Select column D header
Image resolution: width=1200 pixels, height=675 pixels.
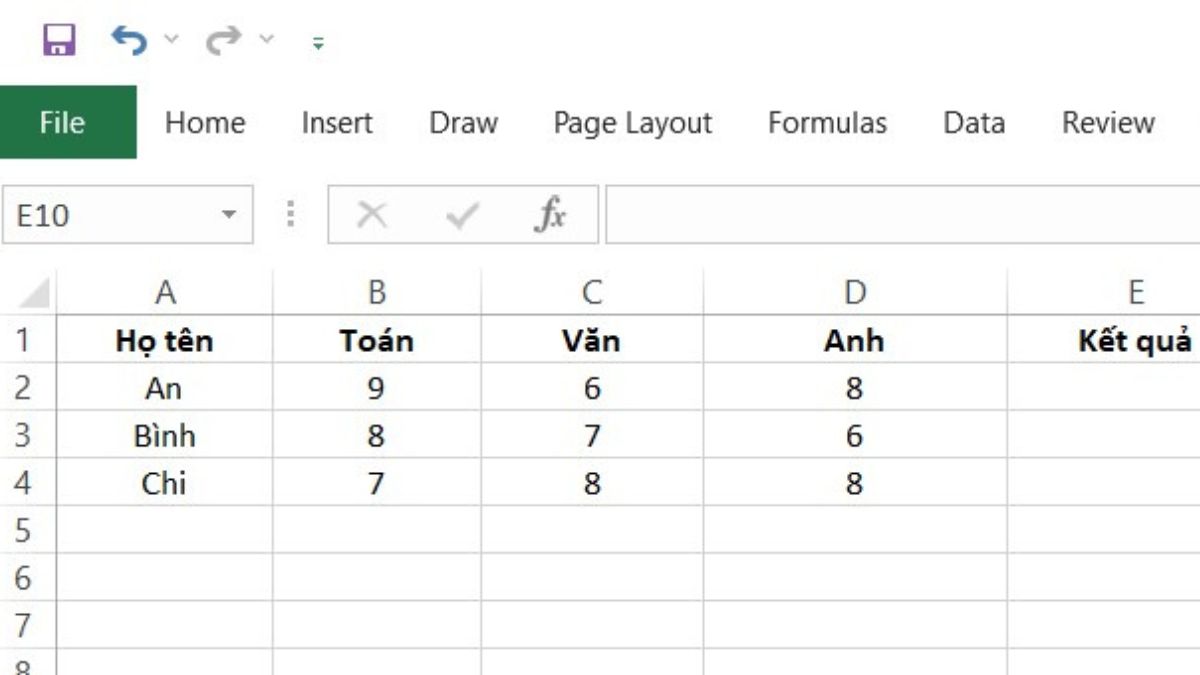pyautogui.click(x=855, y=292)
